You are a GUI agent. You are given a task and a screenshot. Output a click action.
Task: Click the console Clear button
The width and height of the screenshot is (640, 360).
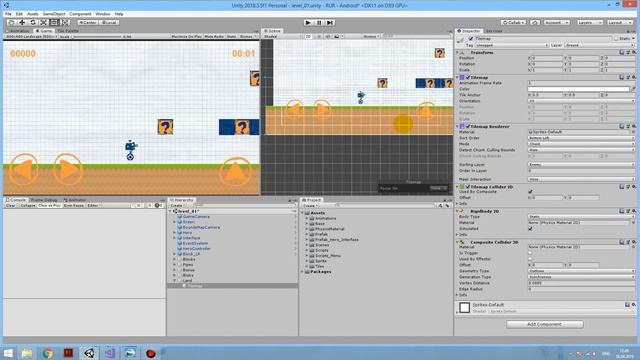click(x=11, y=205)
